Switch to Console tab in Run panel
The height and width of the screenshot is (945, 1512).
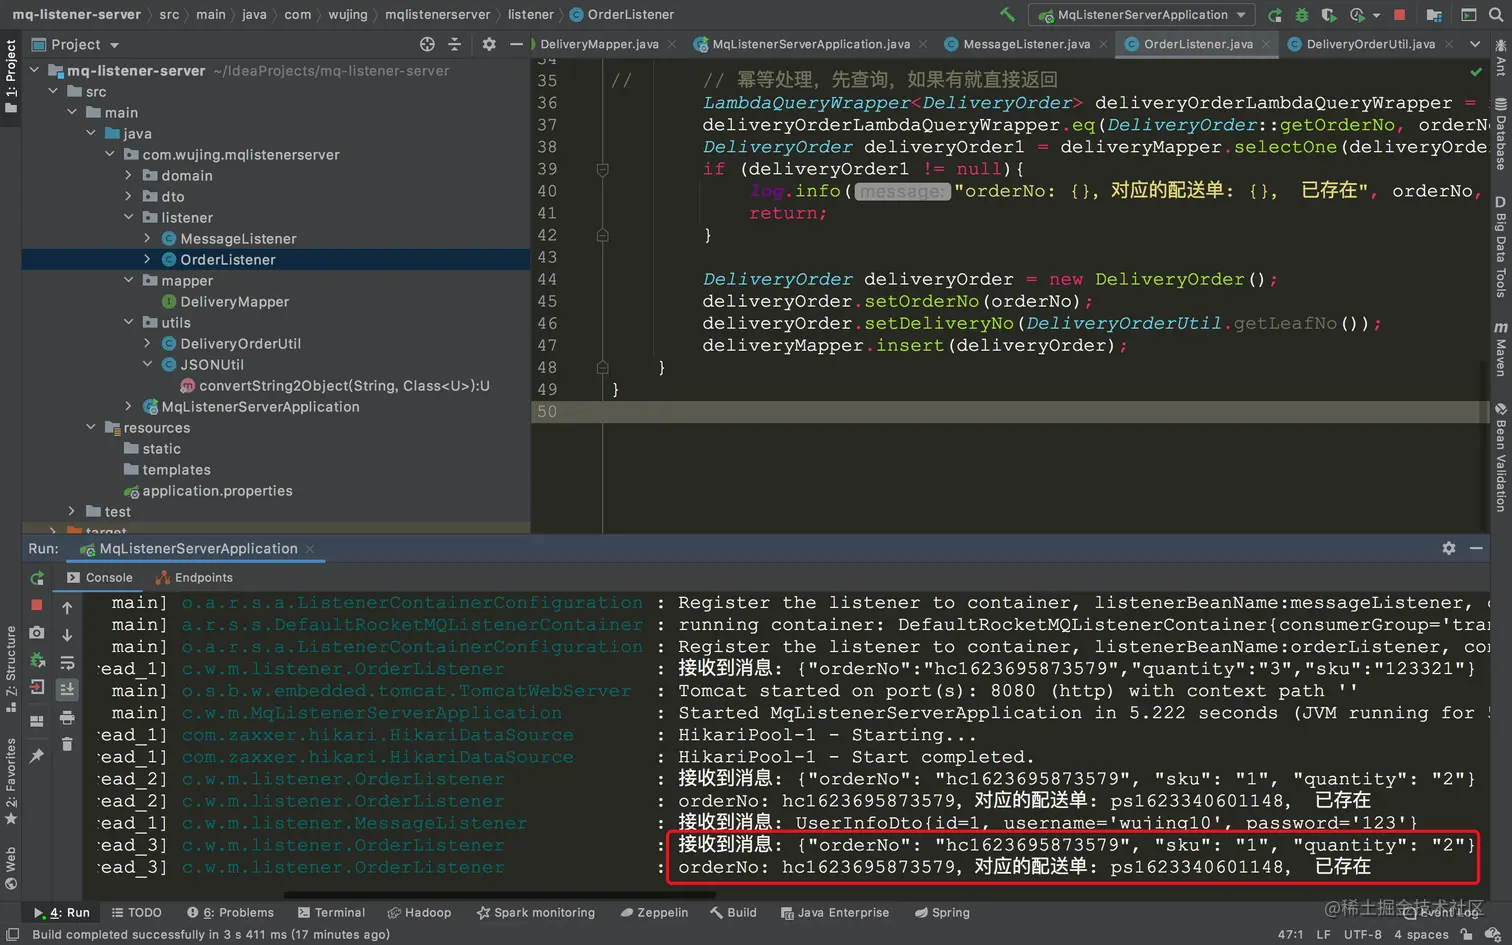[99, 578]
